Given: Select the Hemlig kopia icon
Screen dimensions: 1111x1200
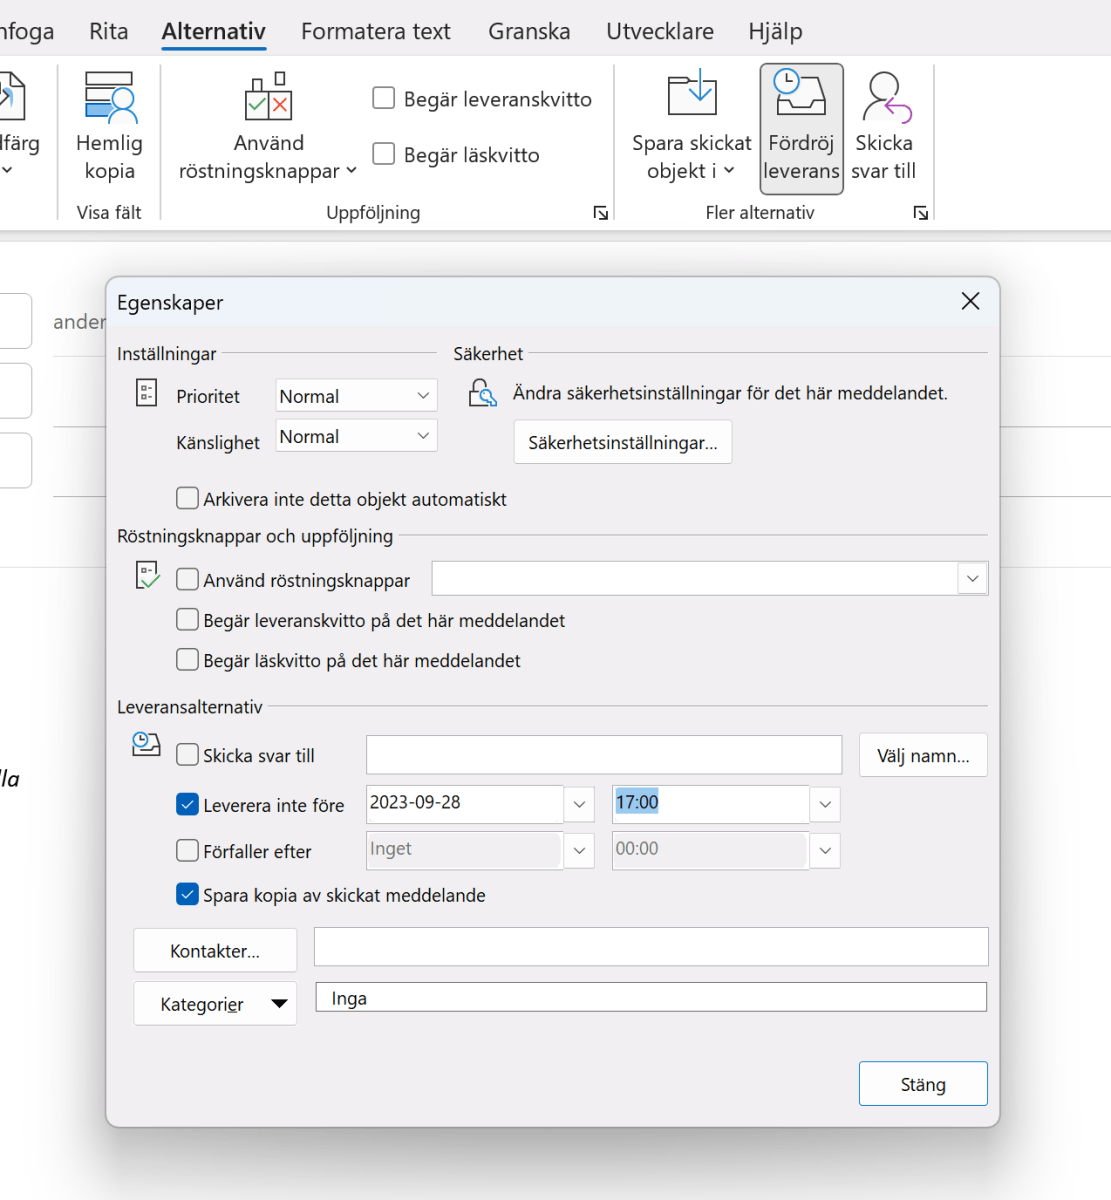Looking at the screenshot, I should (108, 95).
